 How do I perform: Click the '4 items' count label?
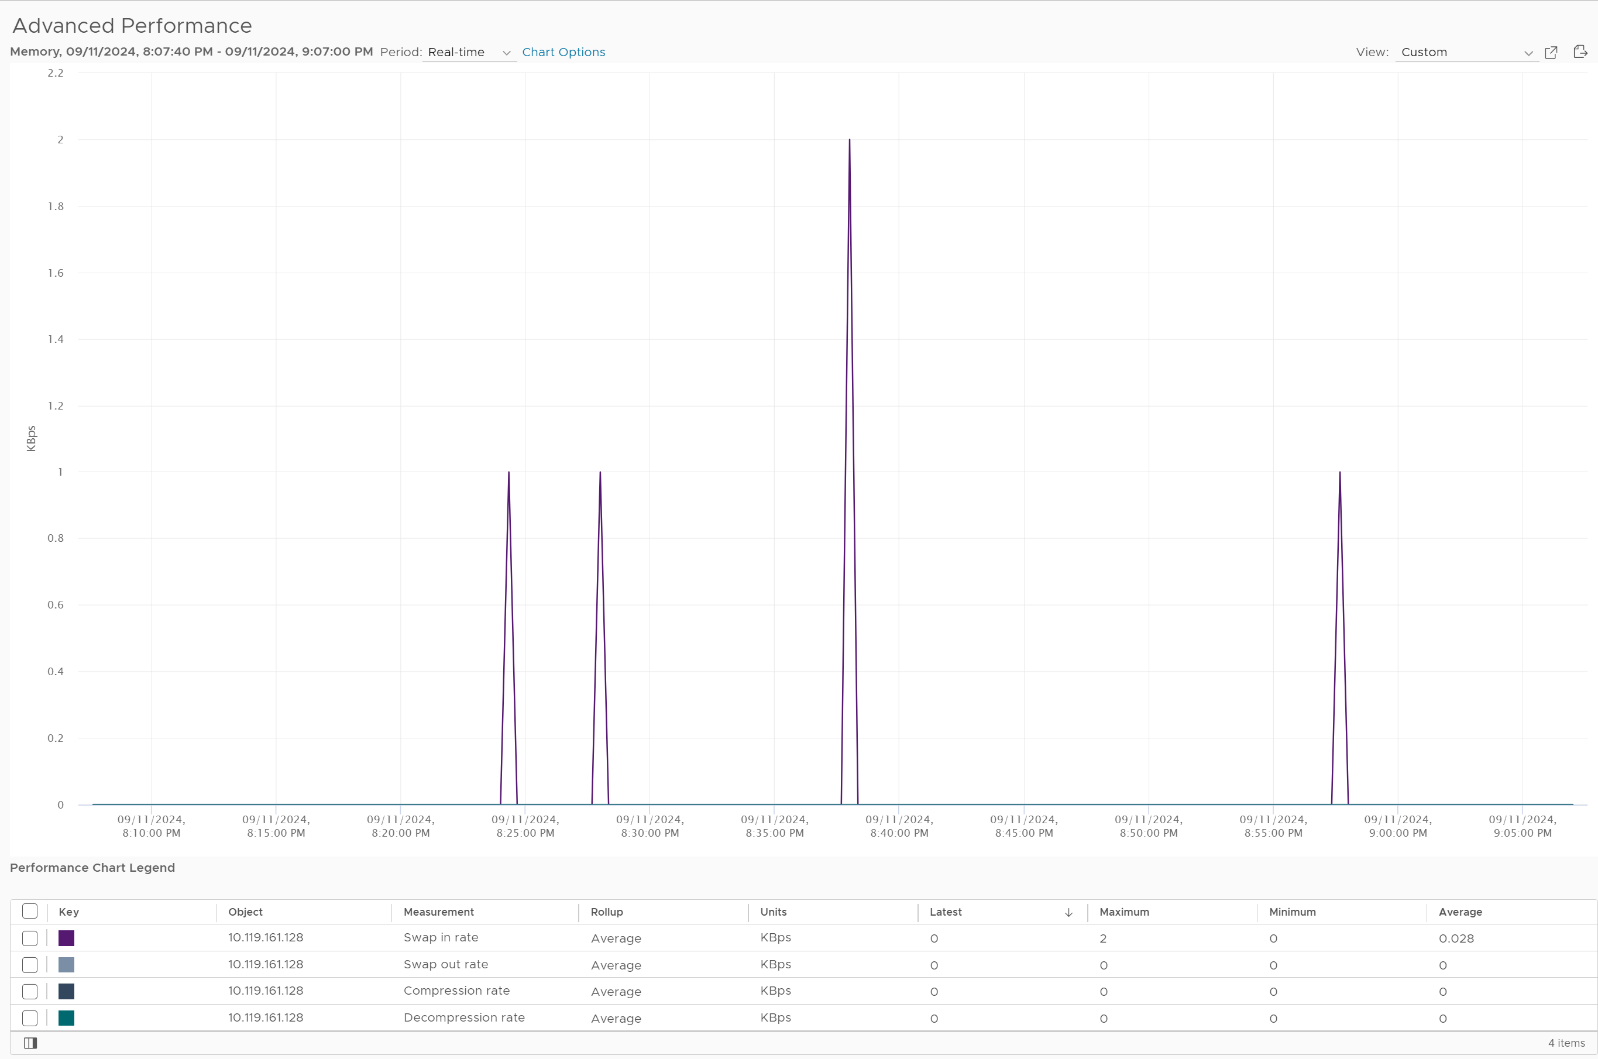(x=1566, y=1043)
